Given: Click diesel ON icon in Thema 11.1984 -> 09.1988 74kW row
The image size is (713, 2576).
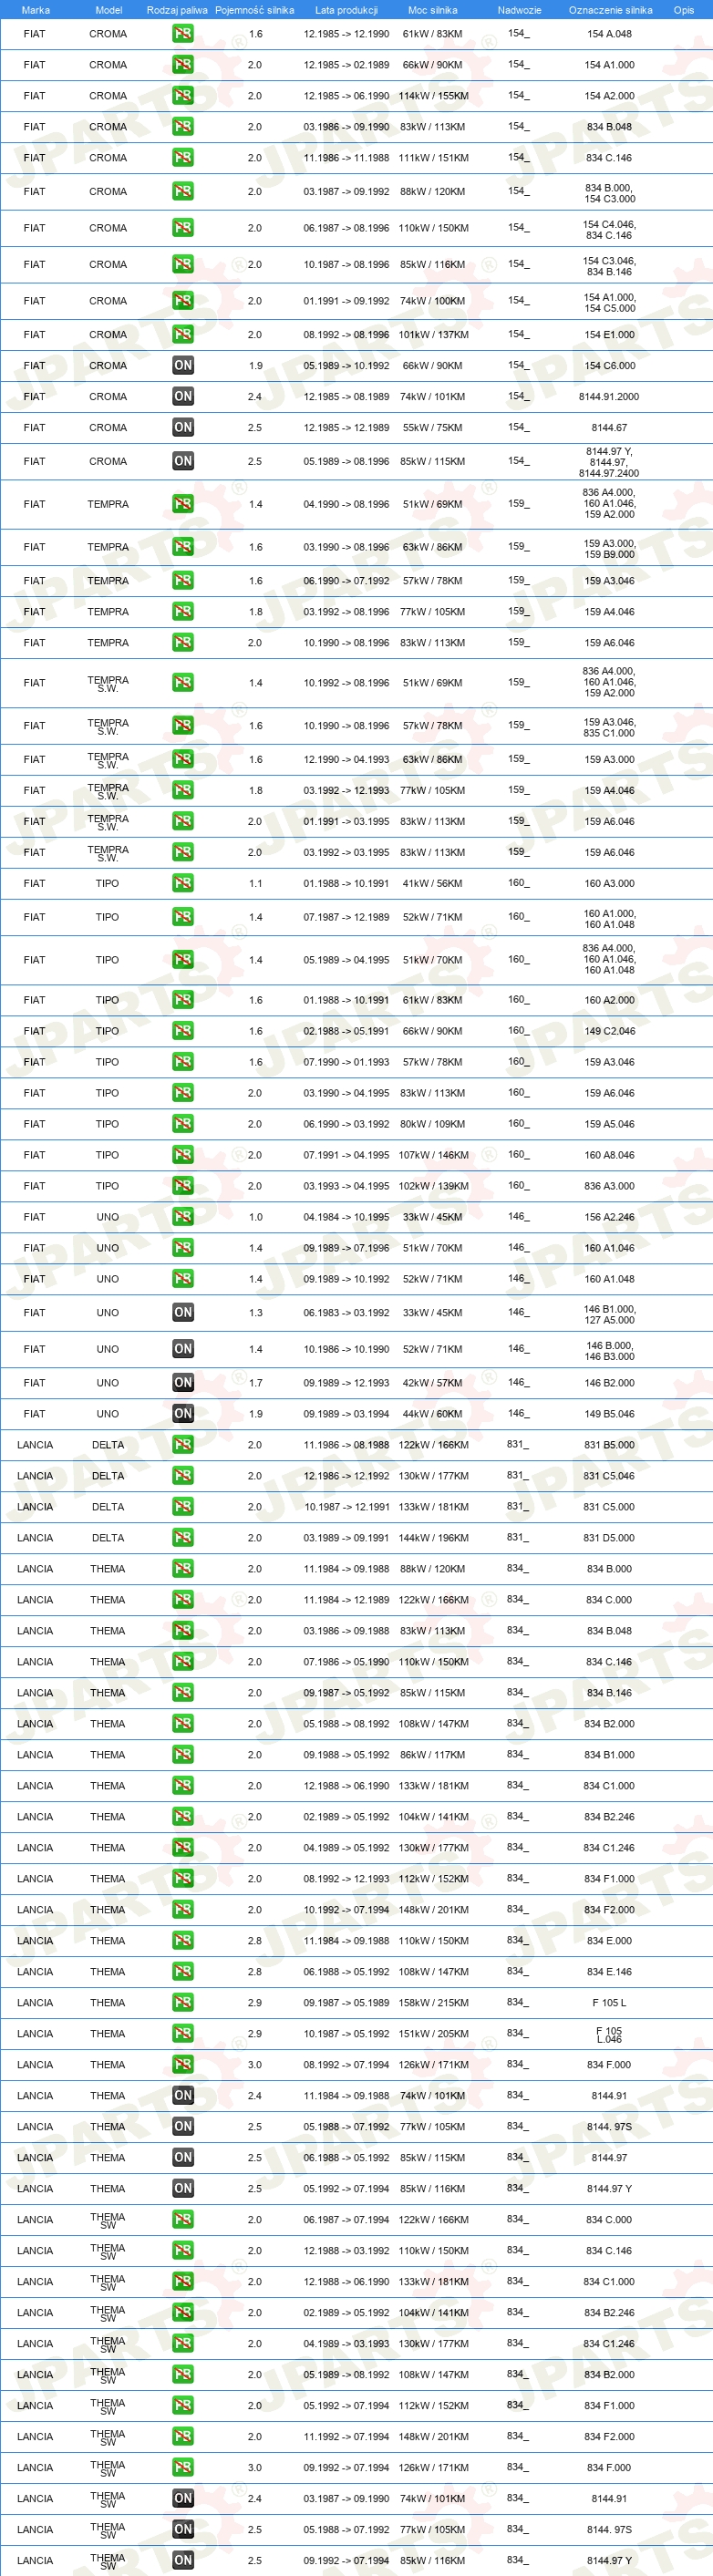Looking at the screenshot, I should tap(183, 2096).
